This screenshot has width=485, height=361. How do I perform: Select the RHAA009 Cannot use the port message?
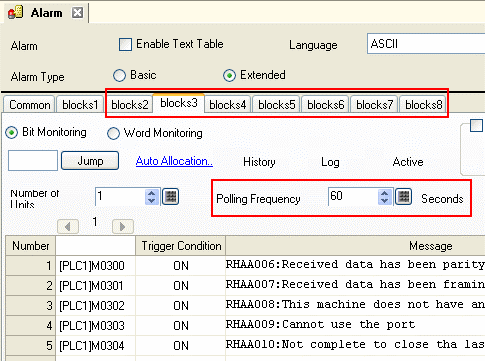coord(355,325)
